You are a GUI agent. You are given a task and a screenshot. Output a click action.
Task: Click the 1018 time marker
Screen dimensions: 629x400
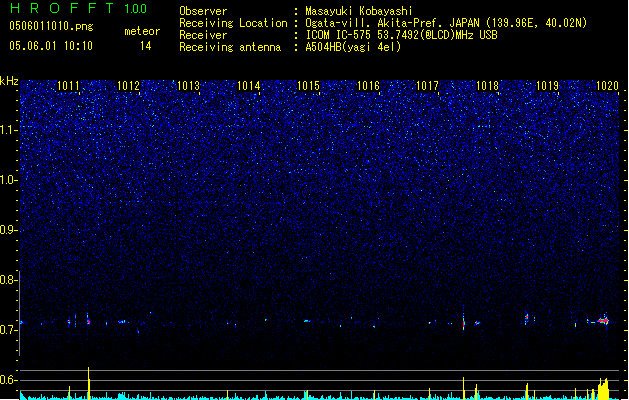(x=487, y=86)
